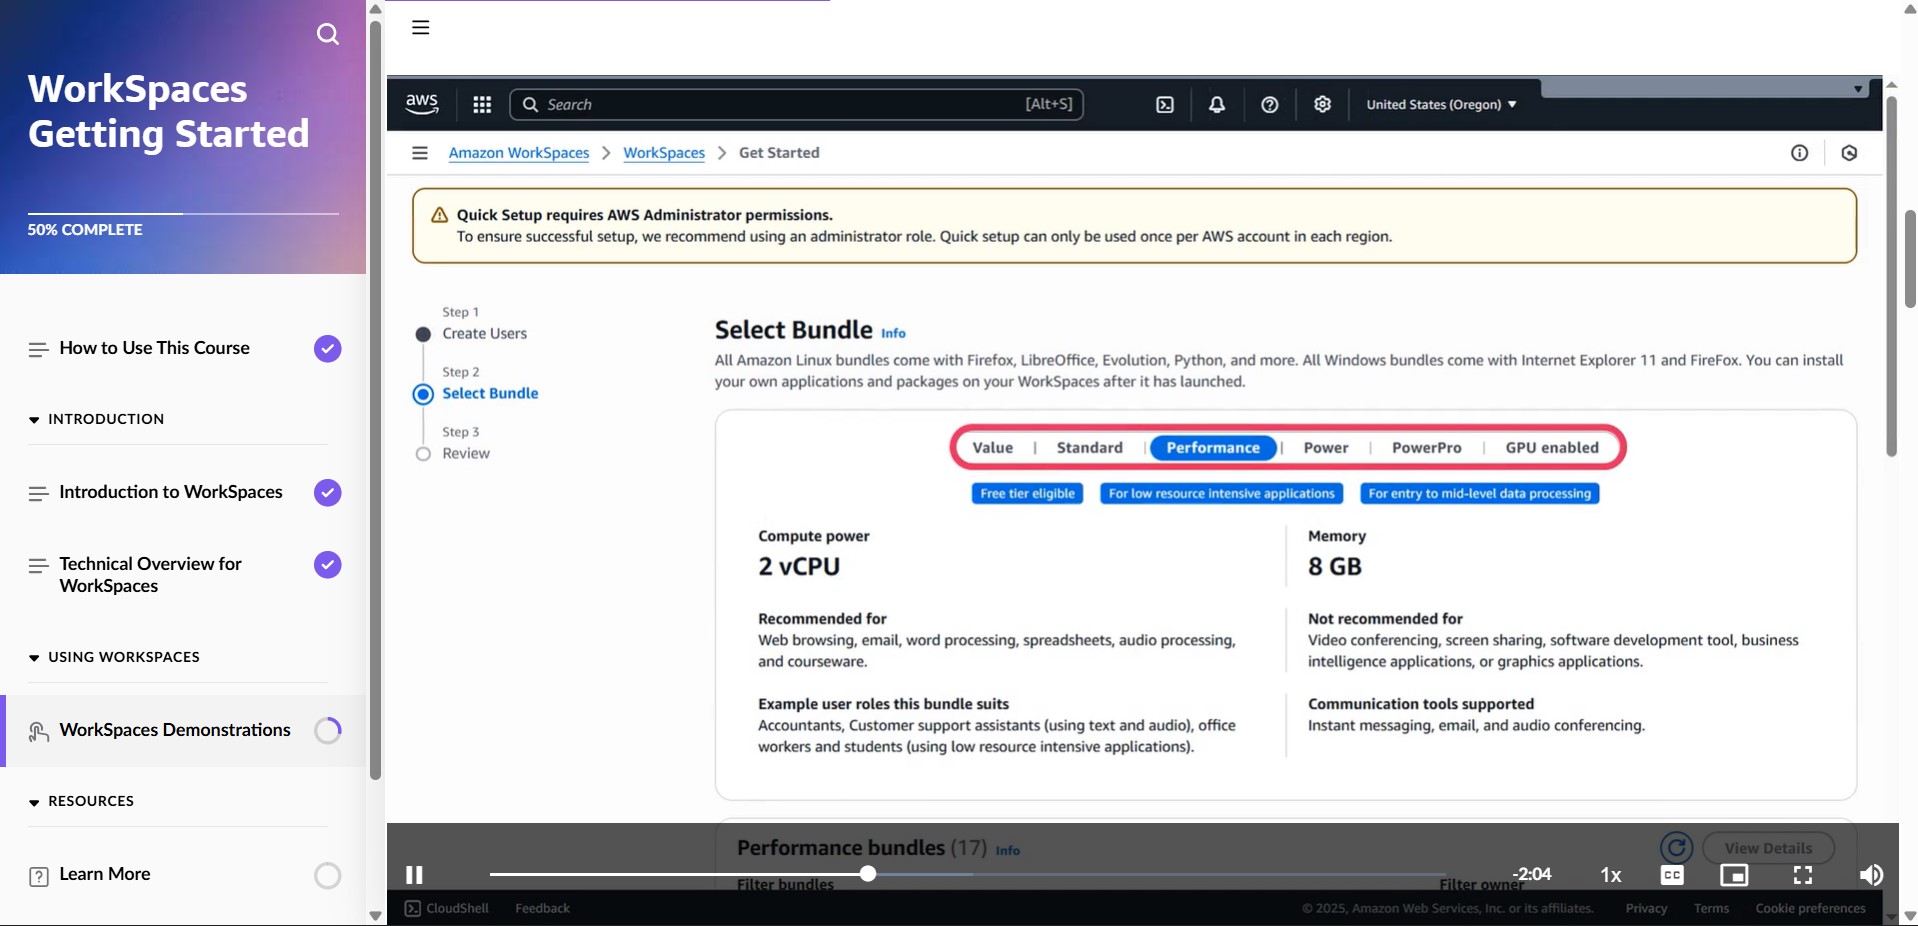The width and height of the screenshot is (1918, 926).
Task: Open the United States (Oregon) region dropdown
Action: [x=1441, y=104]
